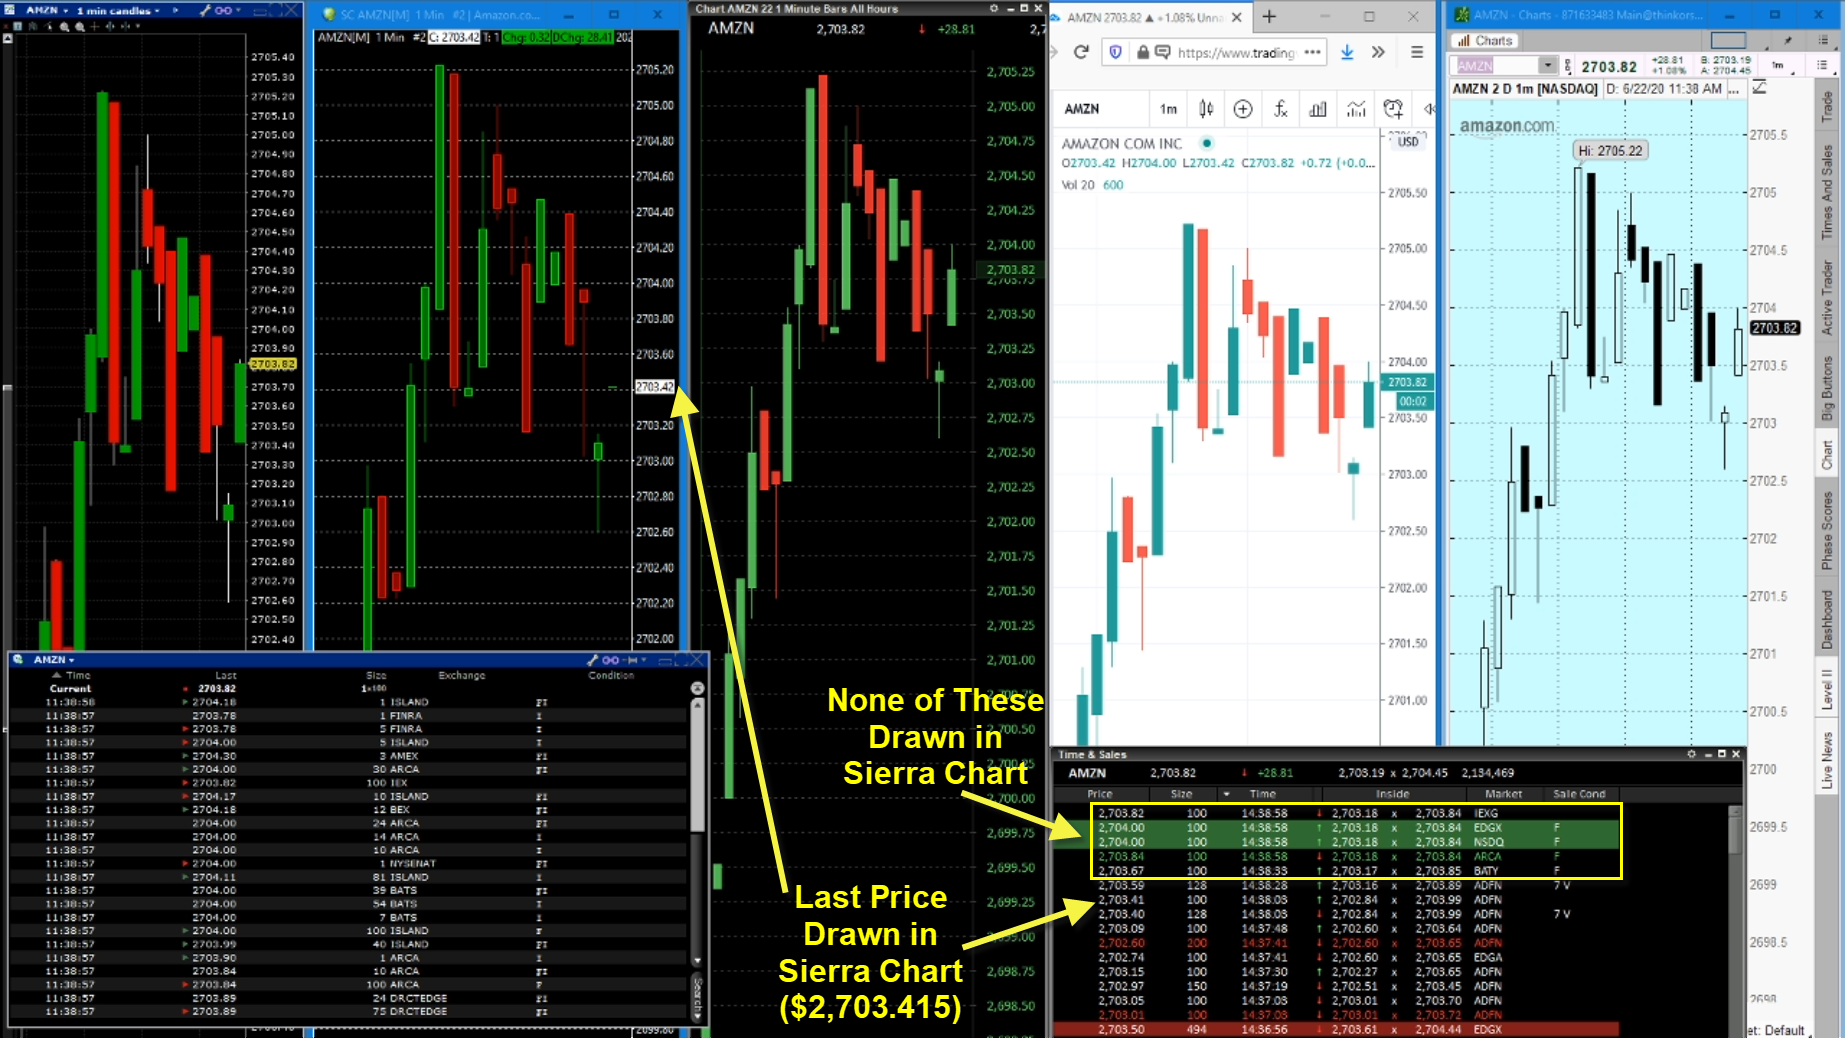The image size is (1845, 1038).
Task: Switch to the Charts tab in thinkorswim
Action: [1485, 40]
